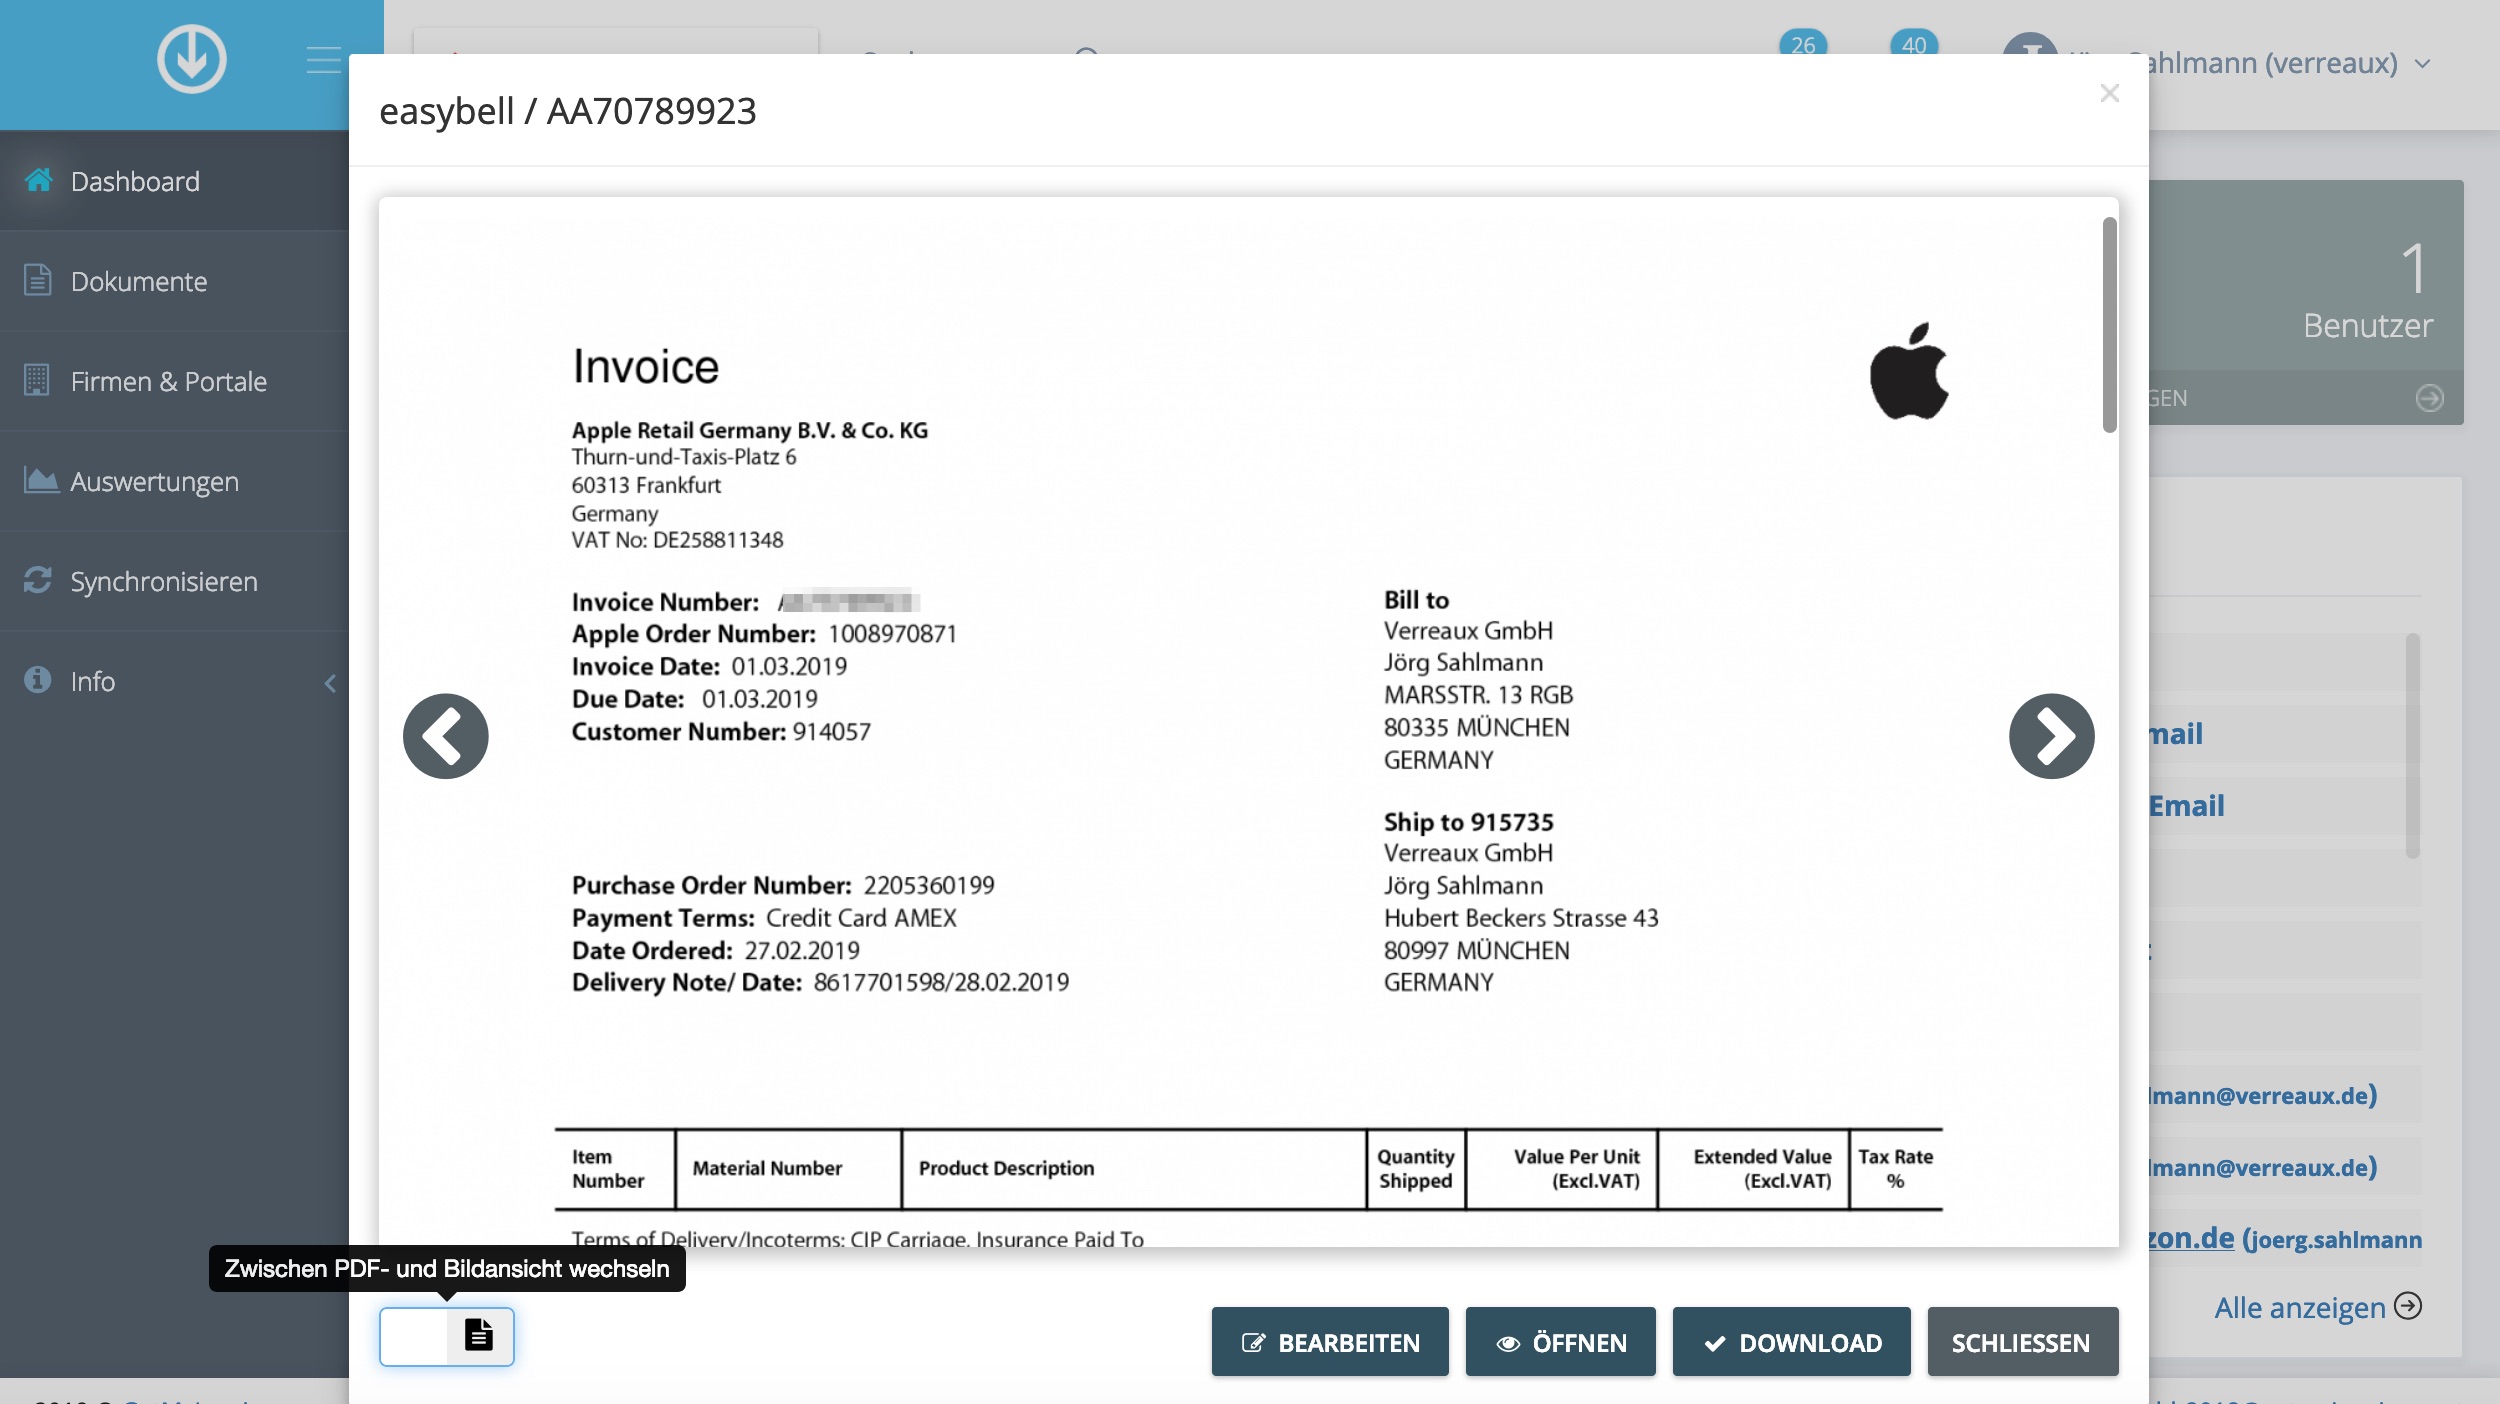Viewport: 2500px width, 1404px height.
Task: Follow the Alle anzeigen link
Action: [x=2300, y=1307]
